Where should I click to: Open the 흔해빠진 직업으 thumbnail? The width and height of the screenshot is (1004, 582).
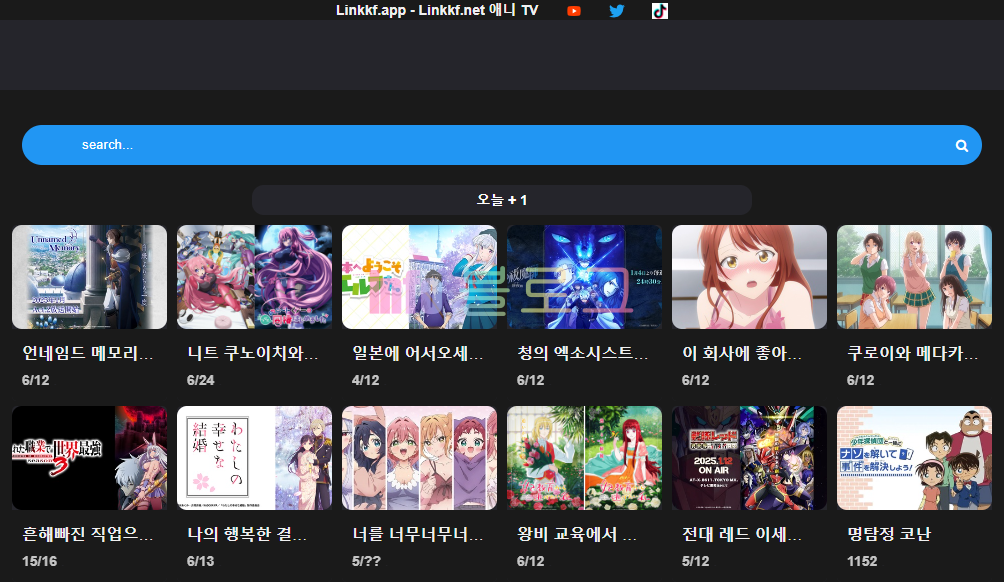[89, 457]
